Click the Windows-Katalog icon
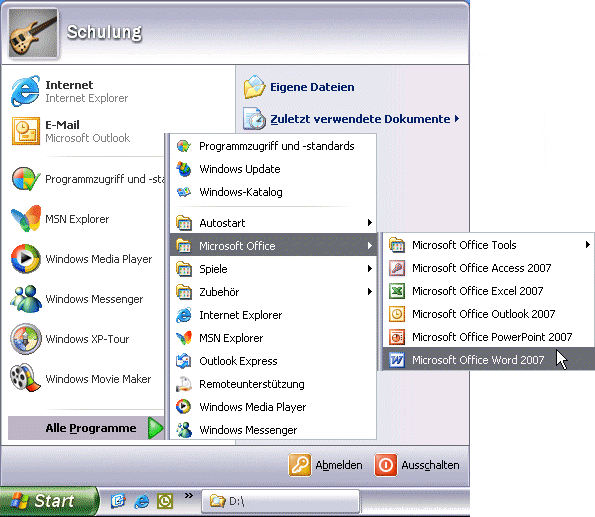Image resolution: width=595 pixels, height=517 pixels. tap(184, 192)
